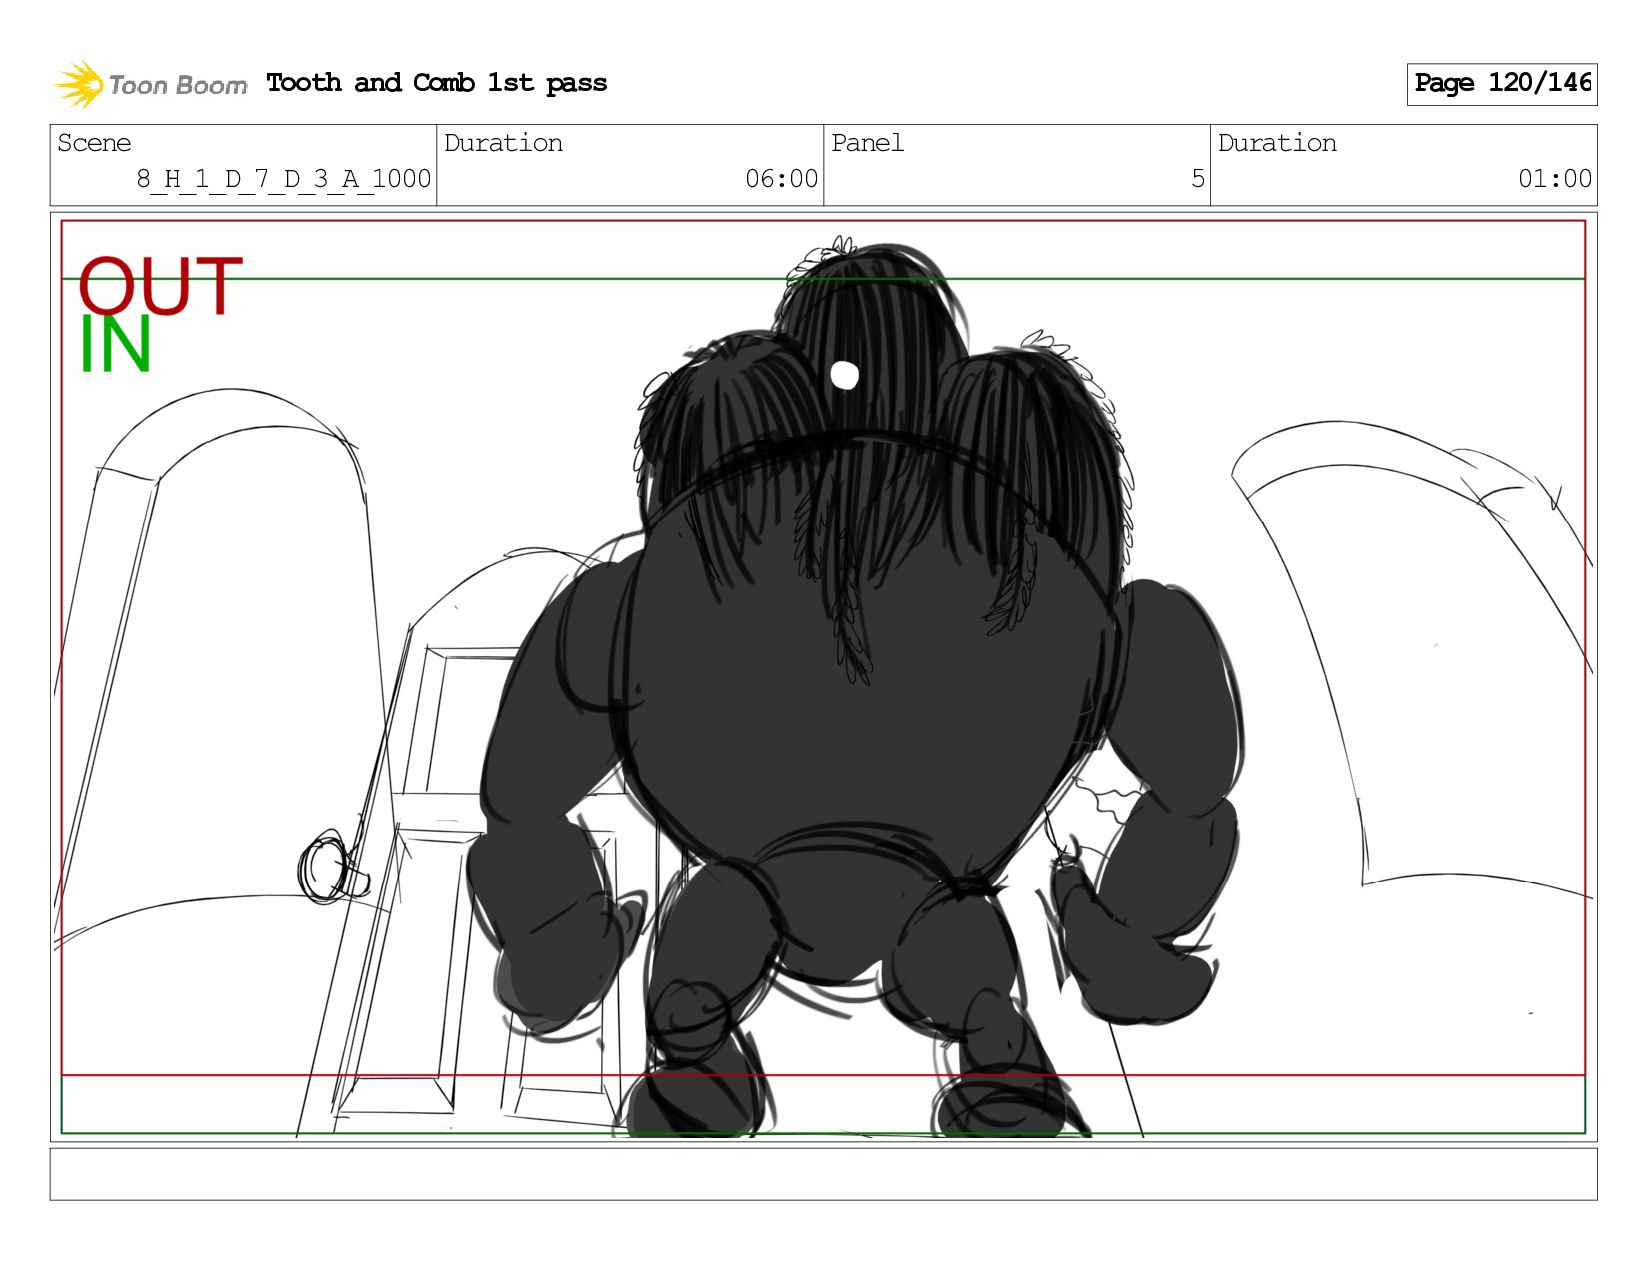This screenshot has width=1650, height=1275.
Task: Click the Toon Boom logo
Action: 150,84
